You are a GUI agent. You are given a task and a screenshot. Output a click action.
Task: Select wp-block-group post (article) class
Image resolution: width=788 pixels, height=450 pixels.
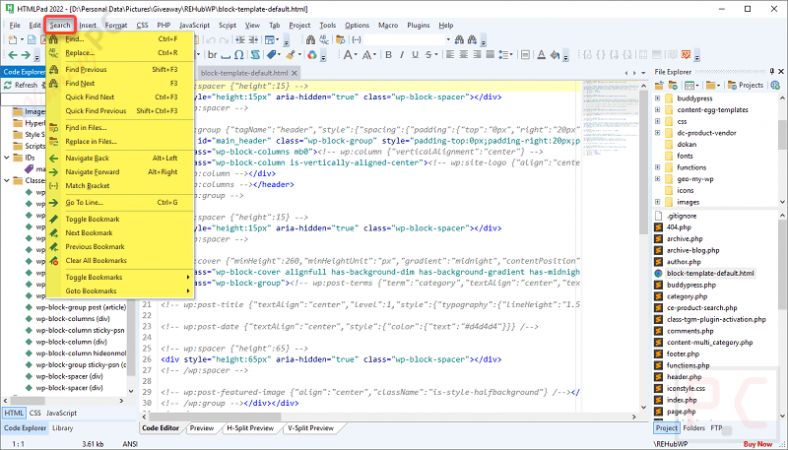(x=81, y=307)
